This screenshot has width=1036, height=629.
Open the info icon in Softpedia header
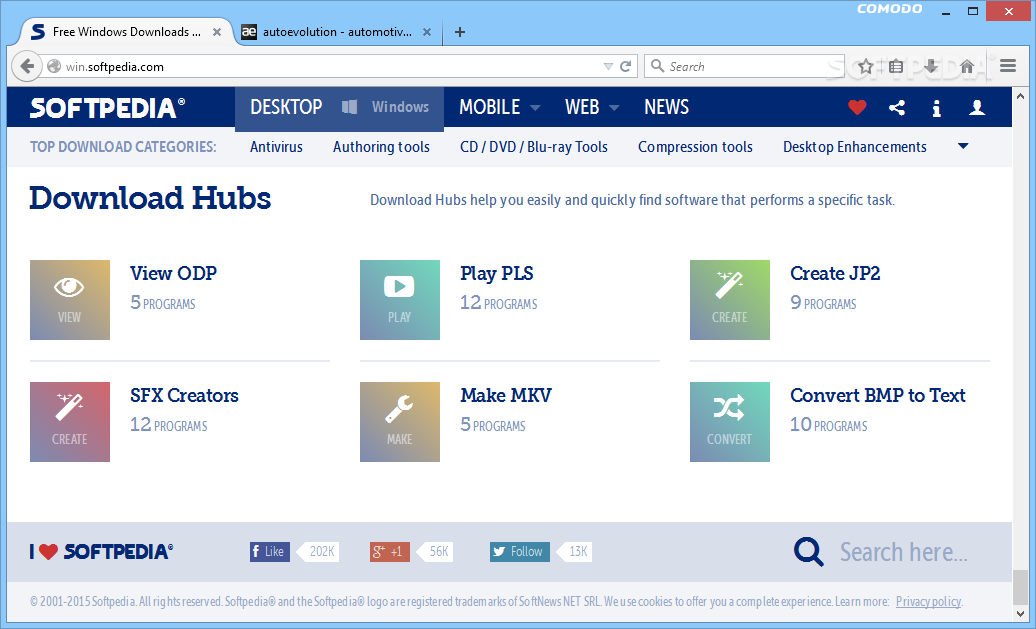coord(936,108)
